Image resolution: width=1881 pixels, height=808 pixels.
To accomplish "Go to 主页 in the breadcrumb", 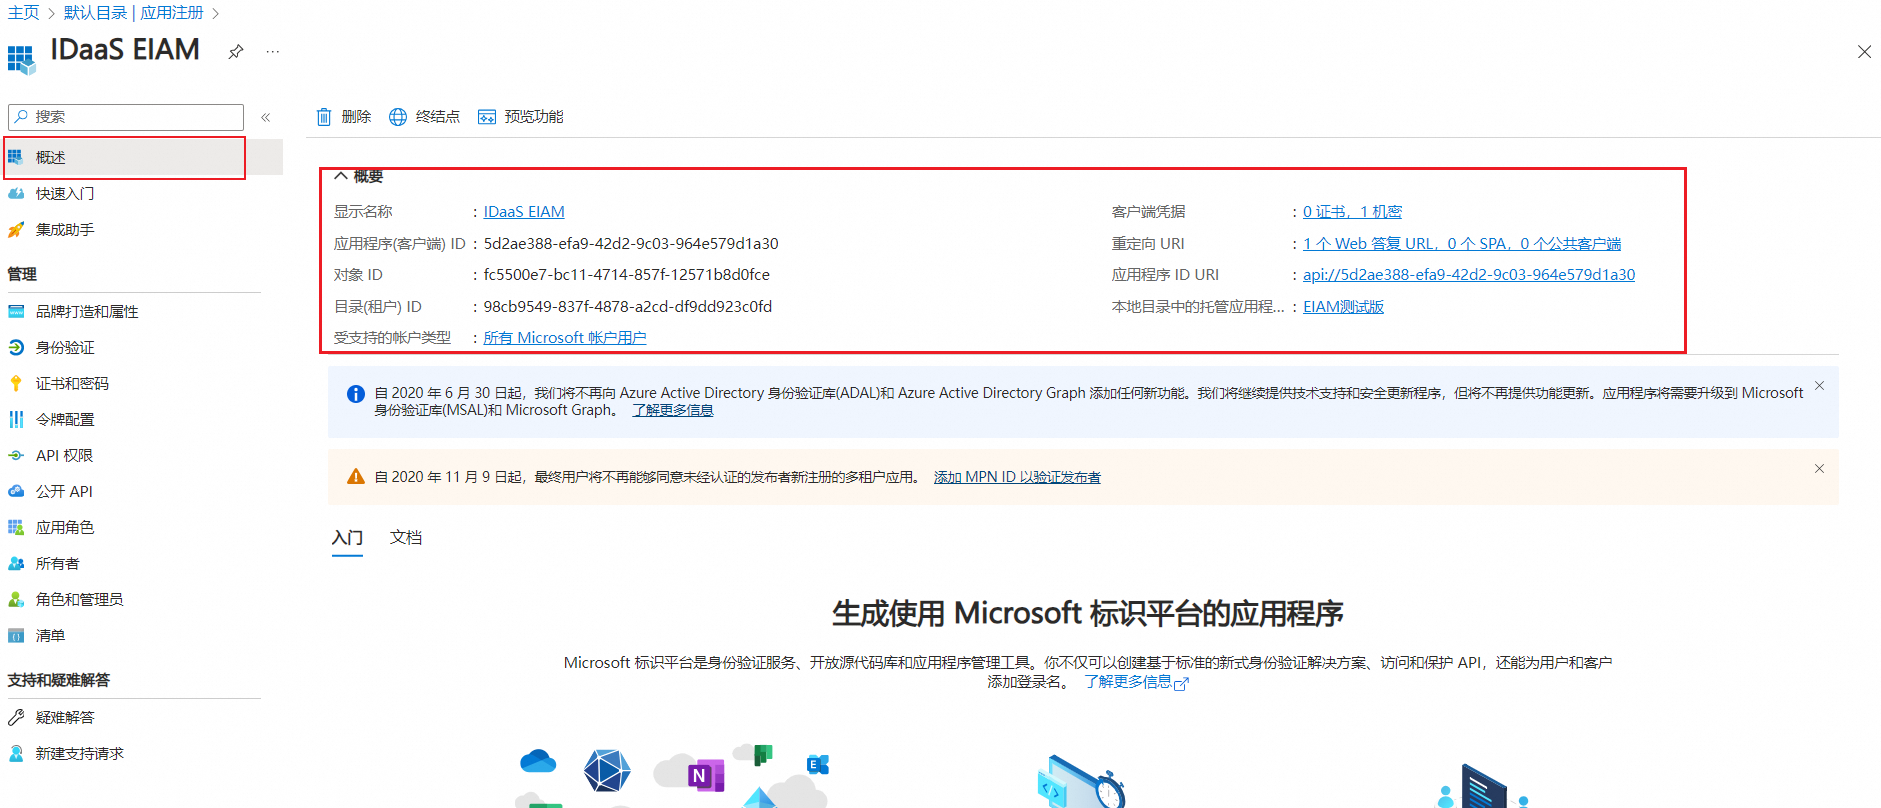I will [x=23, y=13].
